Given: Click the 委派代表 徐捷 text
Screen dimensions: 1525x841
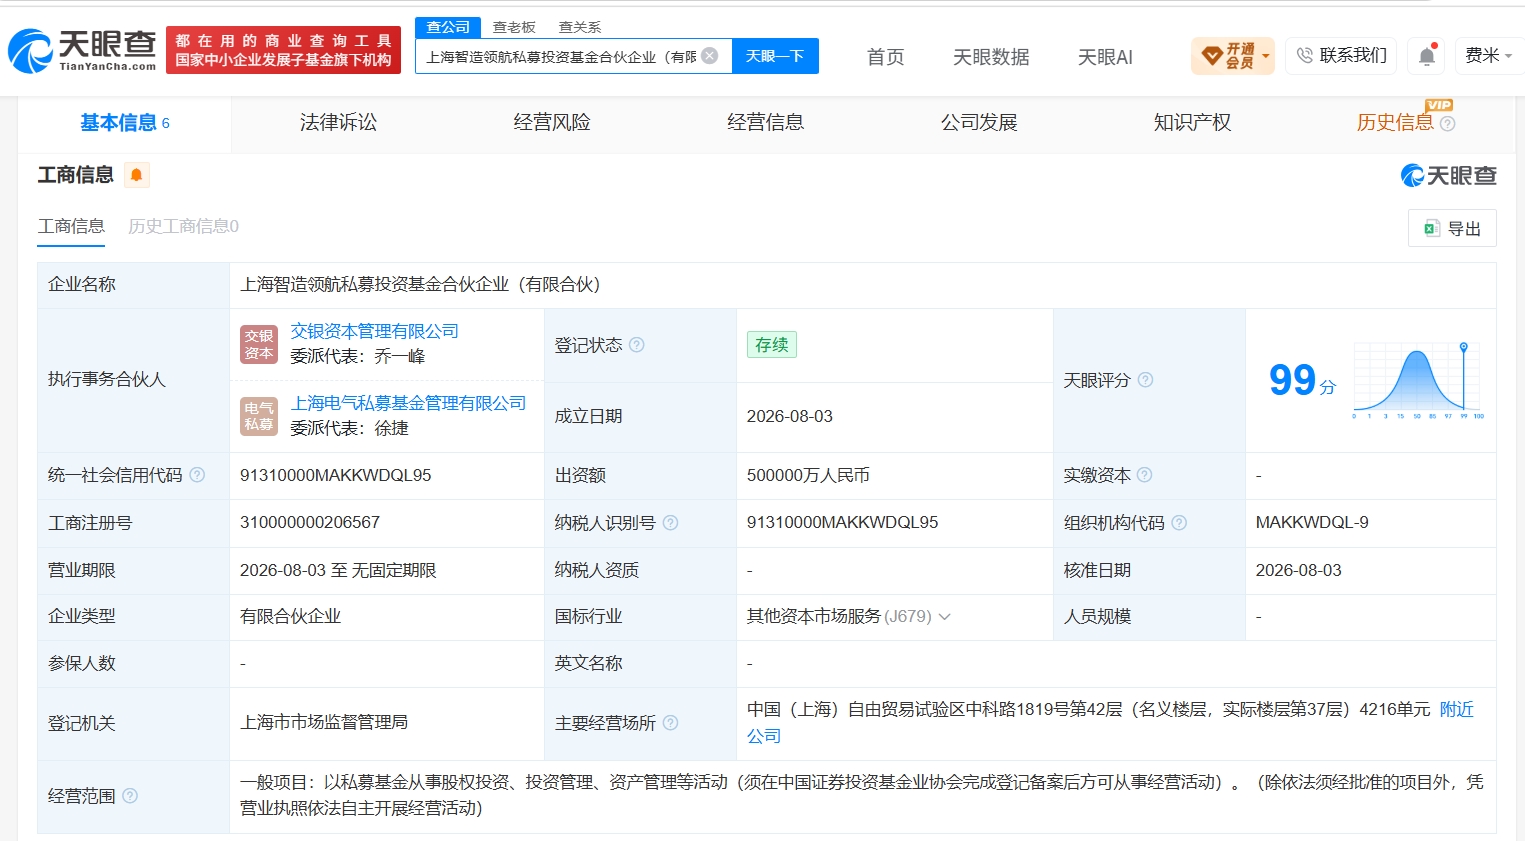Looking at the screenshot, I should click(350, 428).
